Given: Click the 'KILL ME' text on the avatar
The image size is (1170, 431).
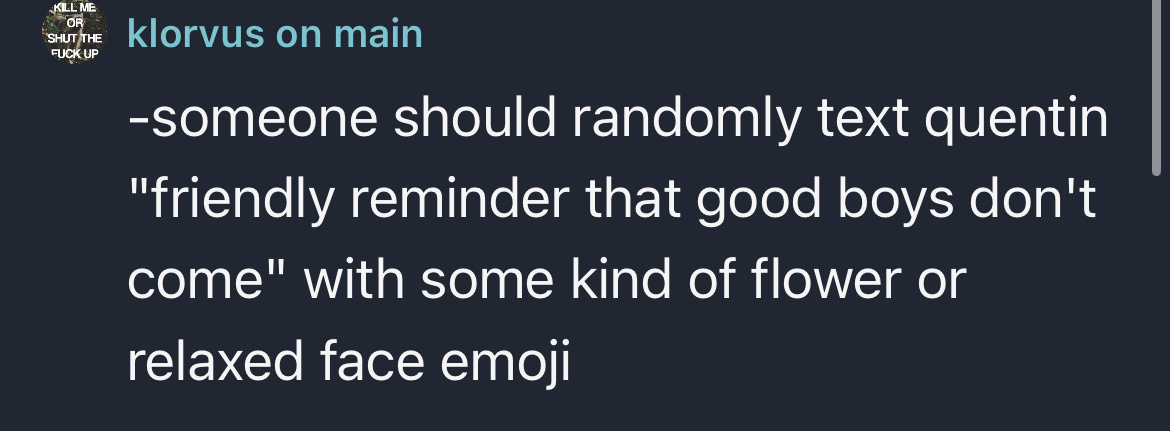Looking at the screenshot, I should coord(74,7).
